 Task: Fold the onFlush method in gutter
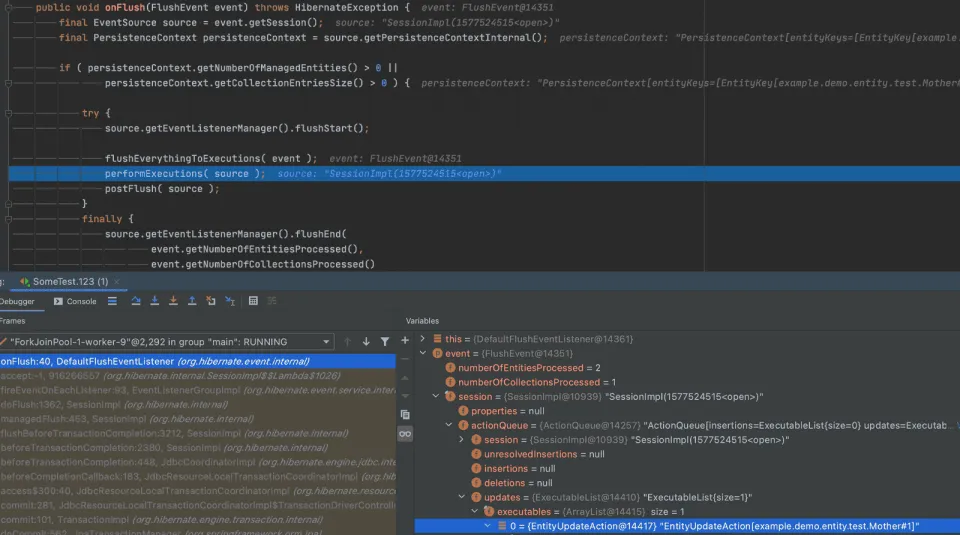pos(8,7)
